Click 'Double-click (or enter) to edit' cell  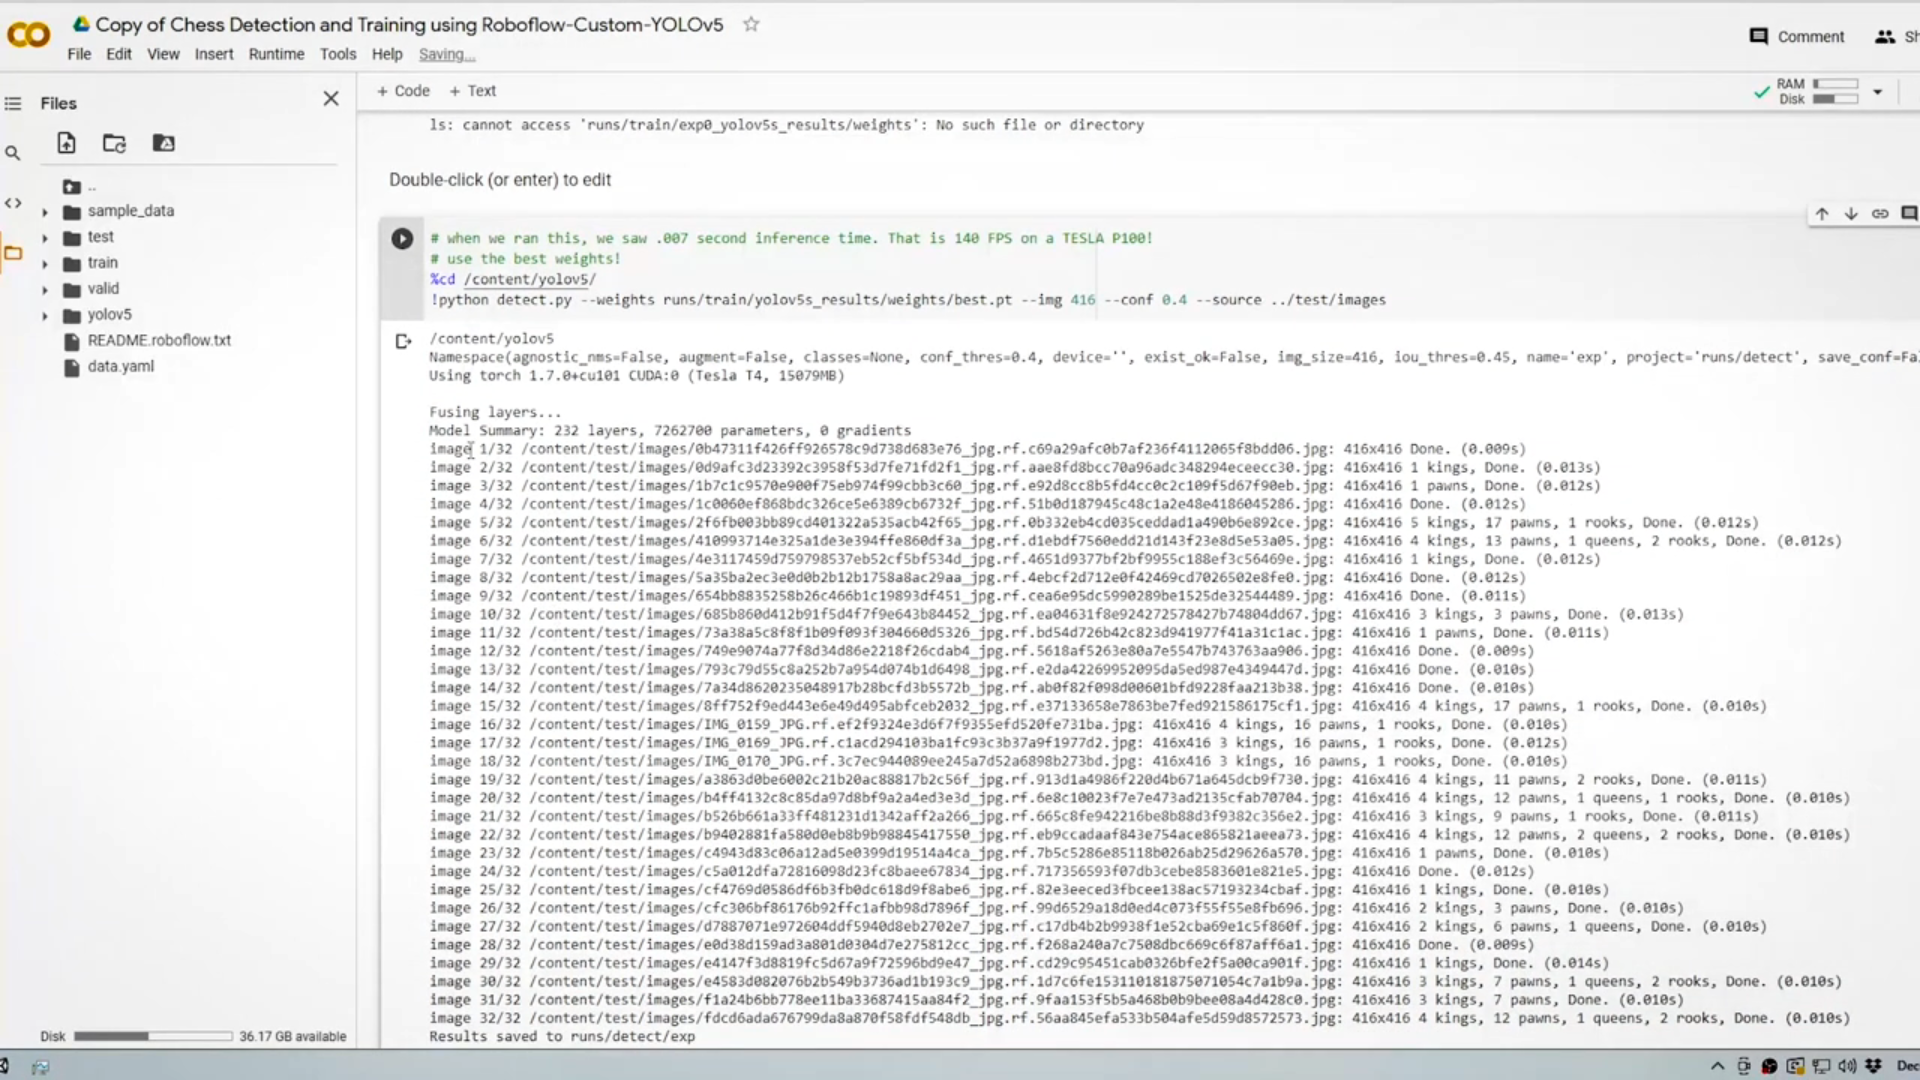point(500,180)
